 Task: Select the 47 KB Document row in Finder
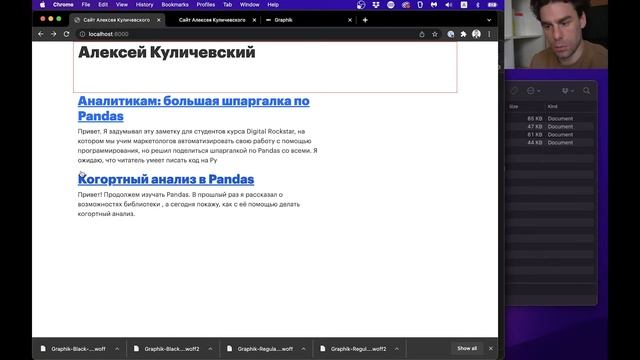point(550,127)
